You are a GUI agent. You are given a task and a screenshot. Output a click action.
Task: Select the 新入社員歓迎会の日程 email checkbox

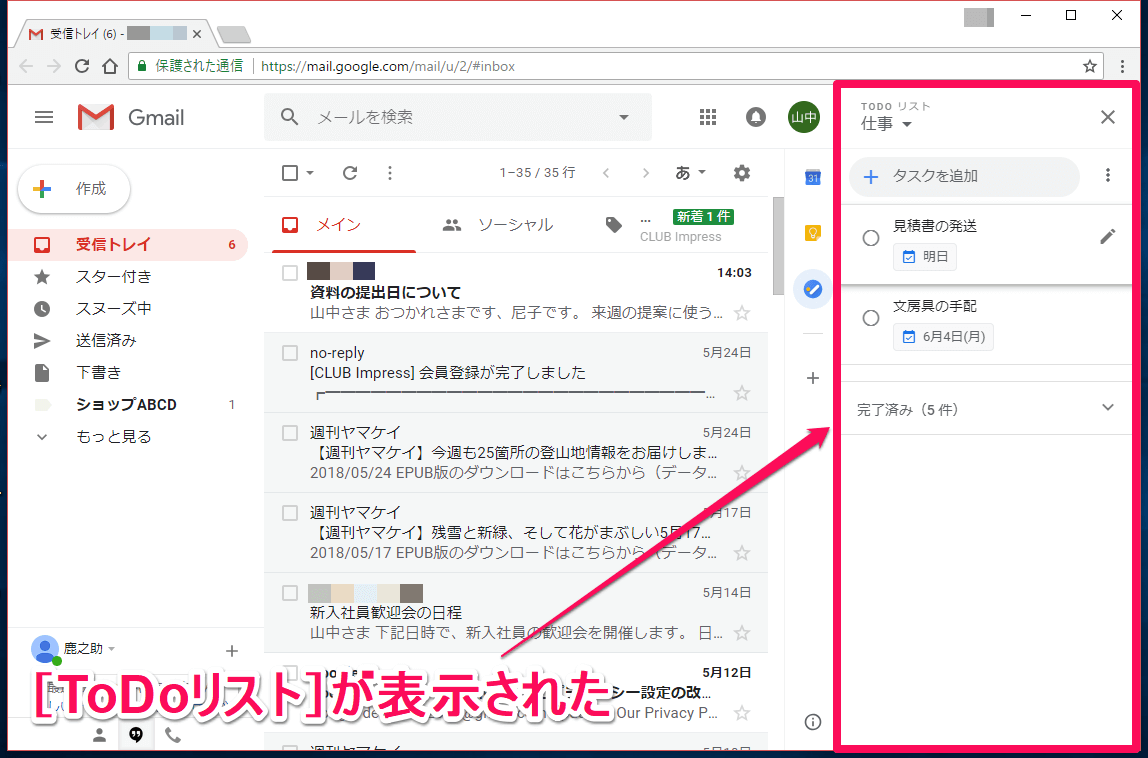(x=290, y=593)
